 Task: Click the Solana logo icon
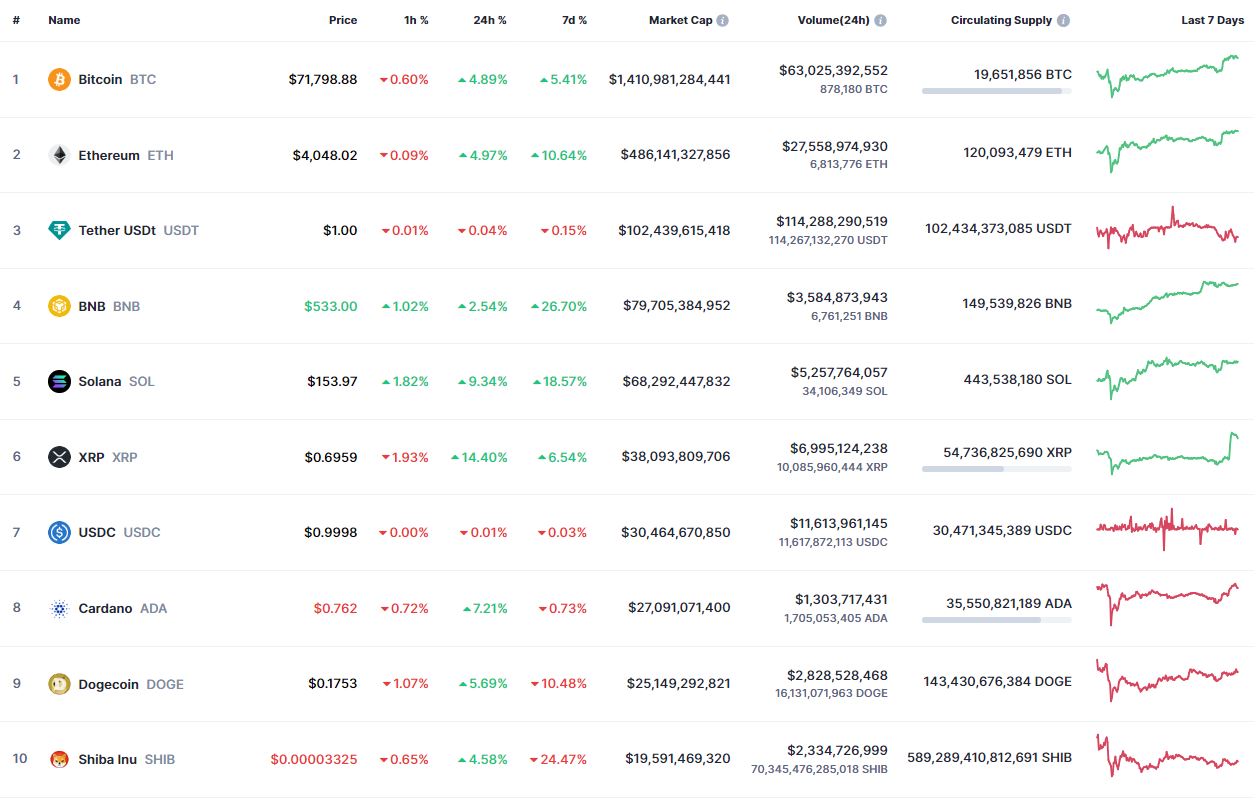pos(60,381)
